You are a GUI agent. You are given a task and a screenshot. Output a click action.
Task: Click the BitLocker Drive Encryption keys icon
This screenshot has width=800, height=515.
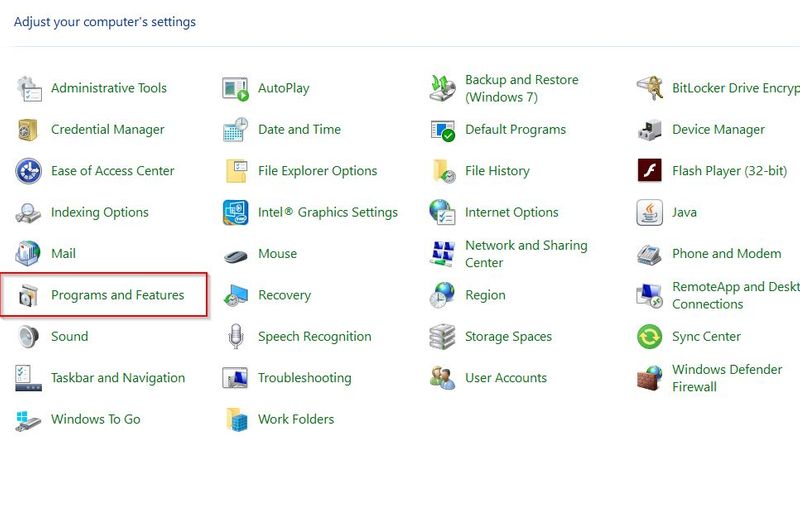[650, 88]
